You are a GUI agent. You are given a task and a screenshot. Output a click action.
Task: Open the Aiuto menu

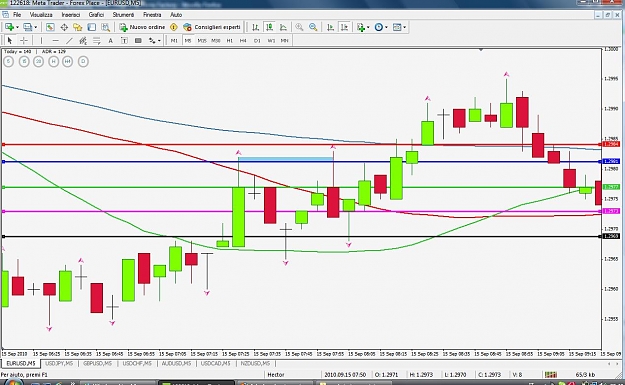176,15
